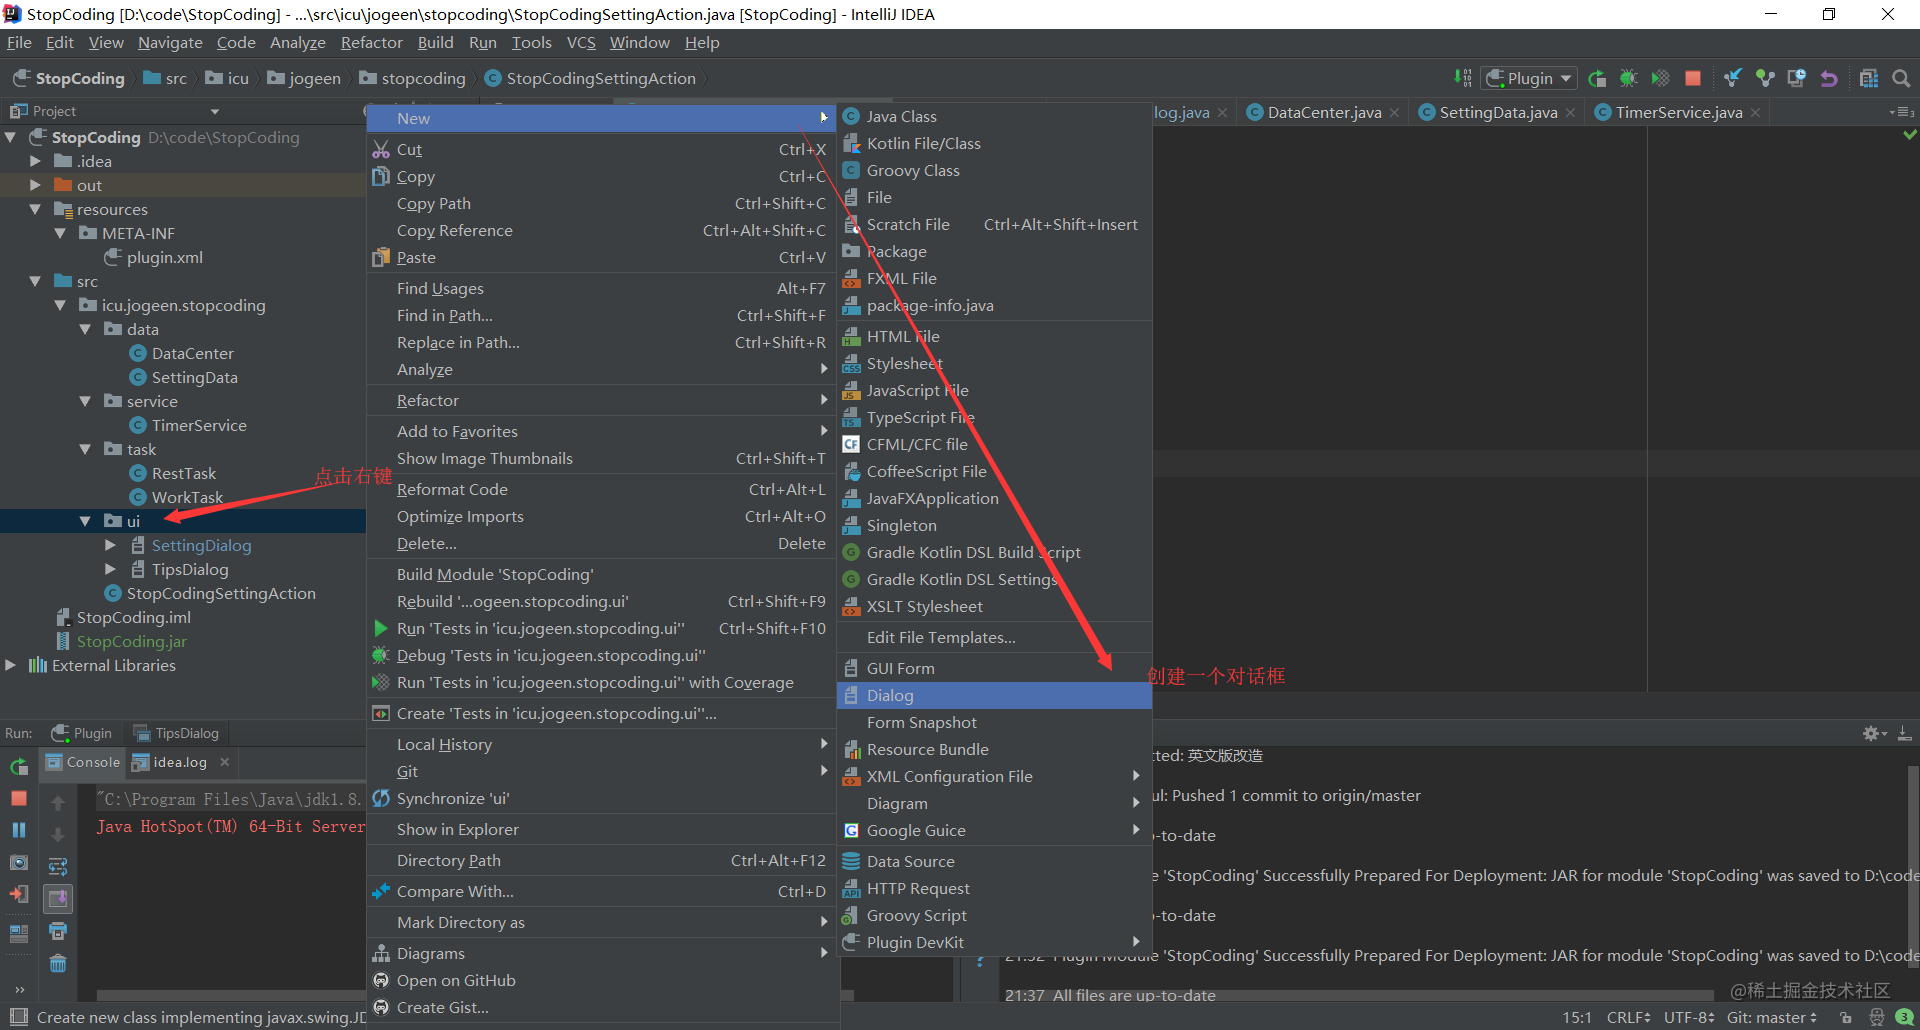The width and height of the screenshot is (1920, 1030).
Task: Select Java Class in New submenu
Action: pos(994,116)
